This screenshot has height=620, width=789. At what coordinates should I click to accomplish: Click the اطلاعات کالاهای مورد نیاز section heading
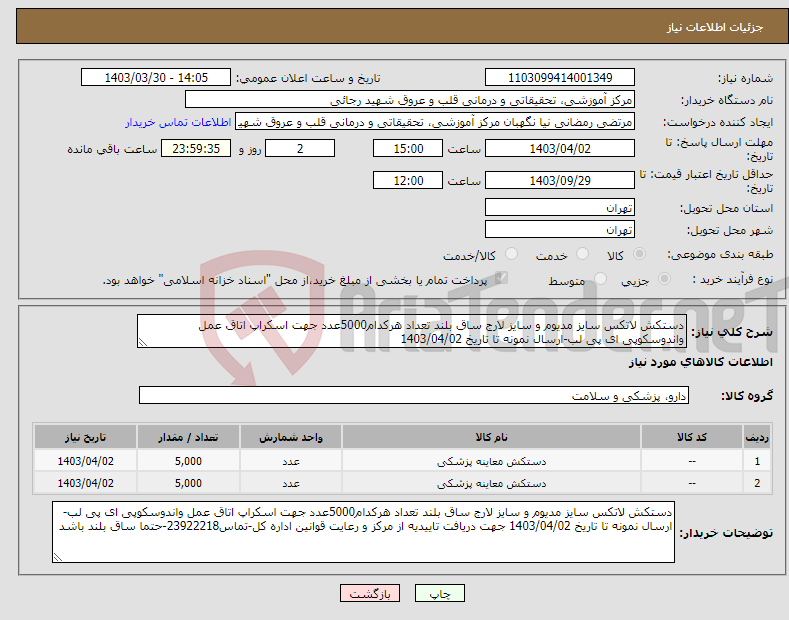click(700, 362)
